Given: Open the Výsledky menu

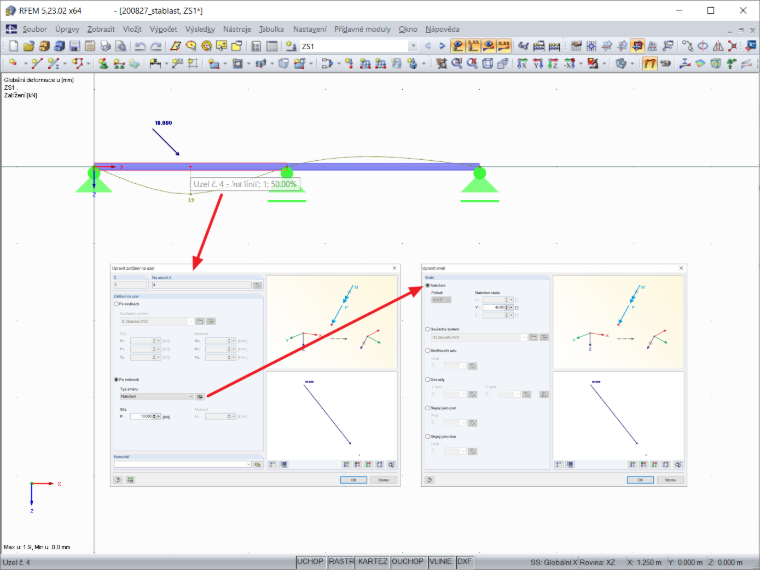Looking at the screenshot, I should pos(200,29).
